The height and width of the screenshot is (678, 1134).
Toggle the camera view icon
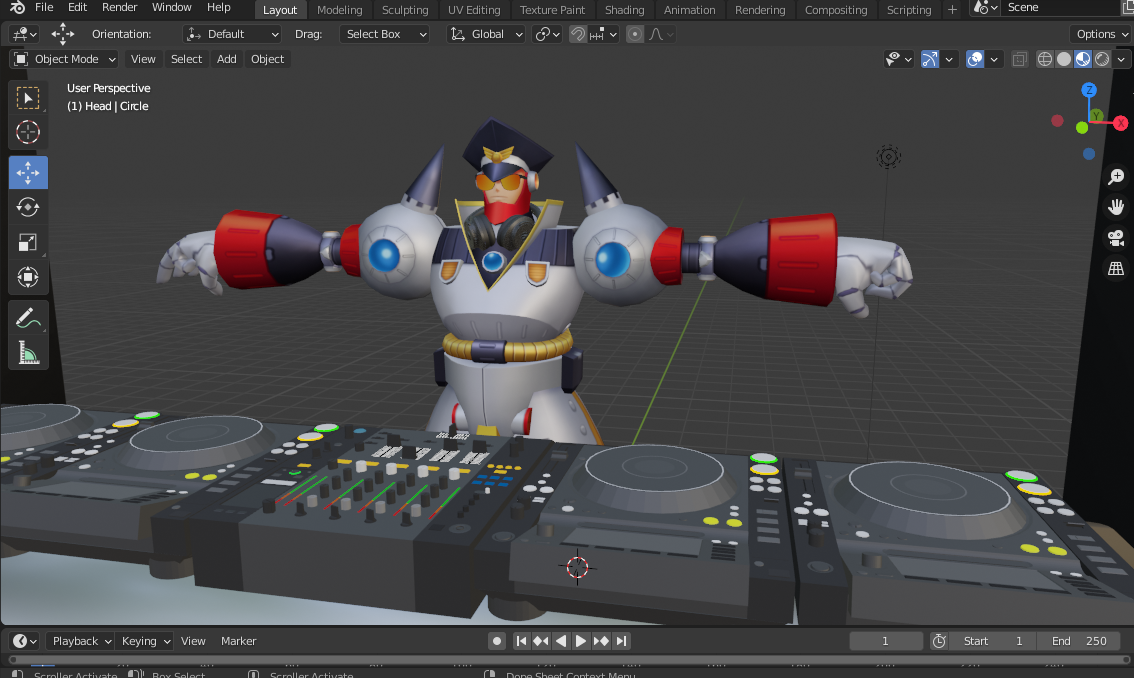point(1116,238)
